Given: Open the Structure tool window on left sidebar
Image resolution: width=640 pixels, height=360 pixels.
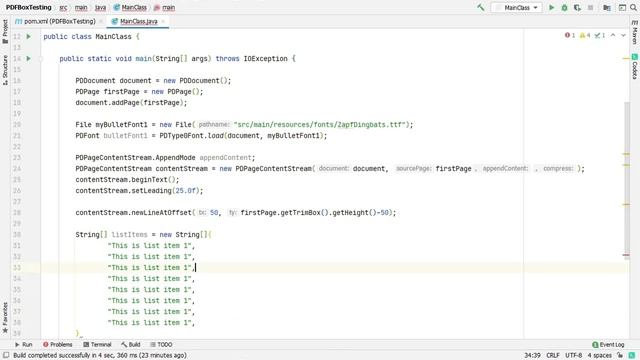Looking at the screenshot, I should (5, 70).
